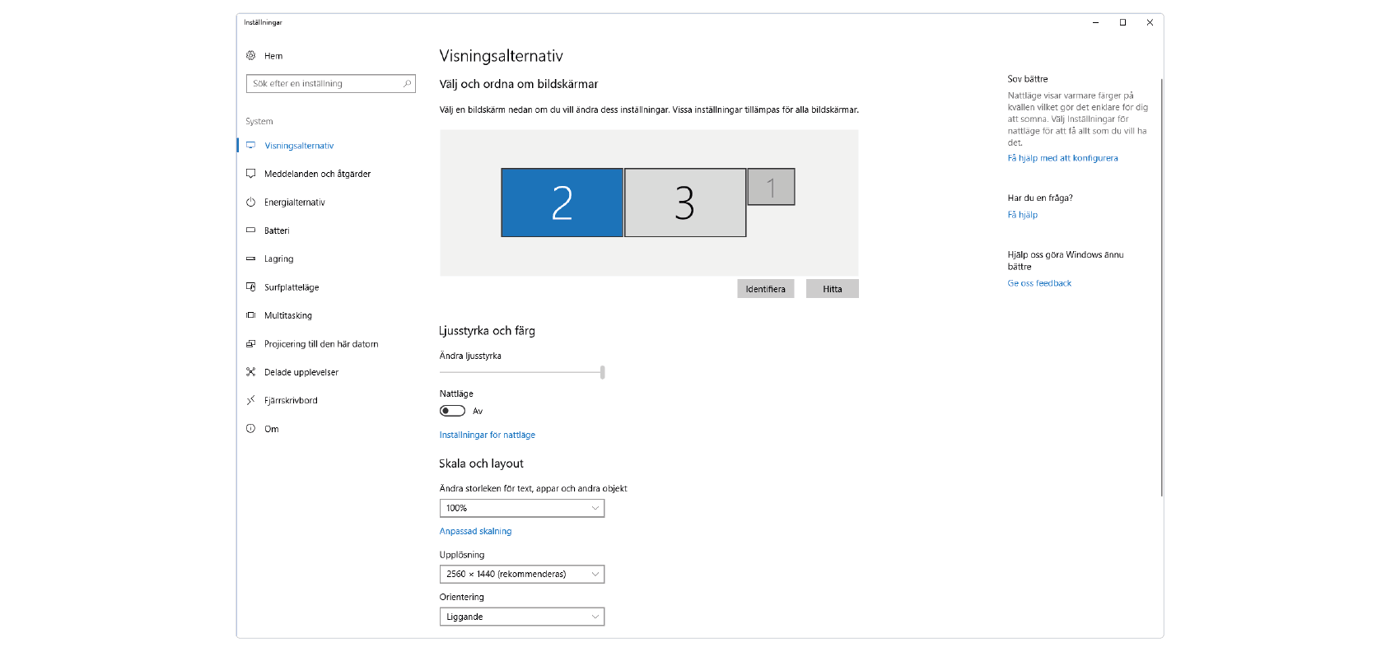This screenshot has width=1400, height=652.
Task: Click the Ändra ljusstyrka brightness slider
Action: pos(521,372)
